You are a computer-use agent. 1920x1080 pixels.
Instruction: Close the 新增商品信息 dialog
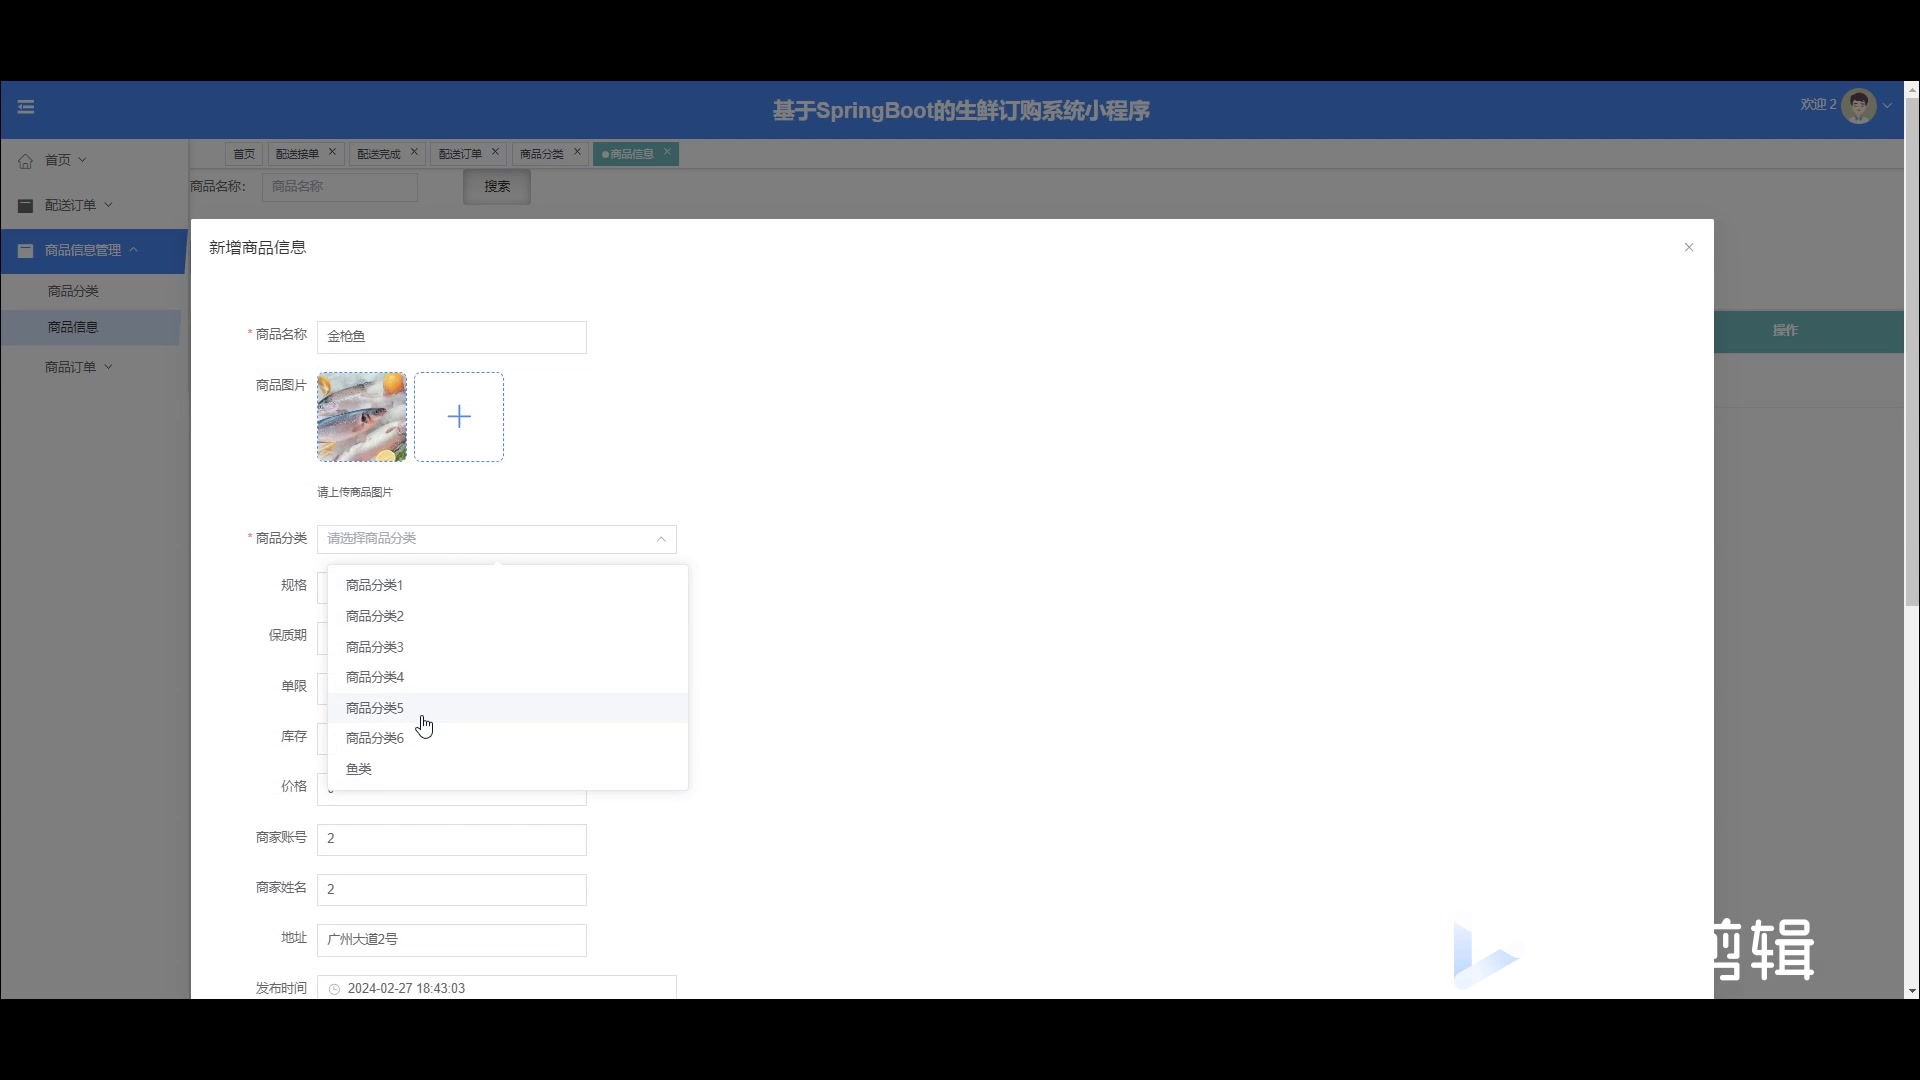point(1689,247)
